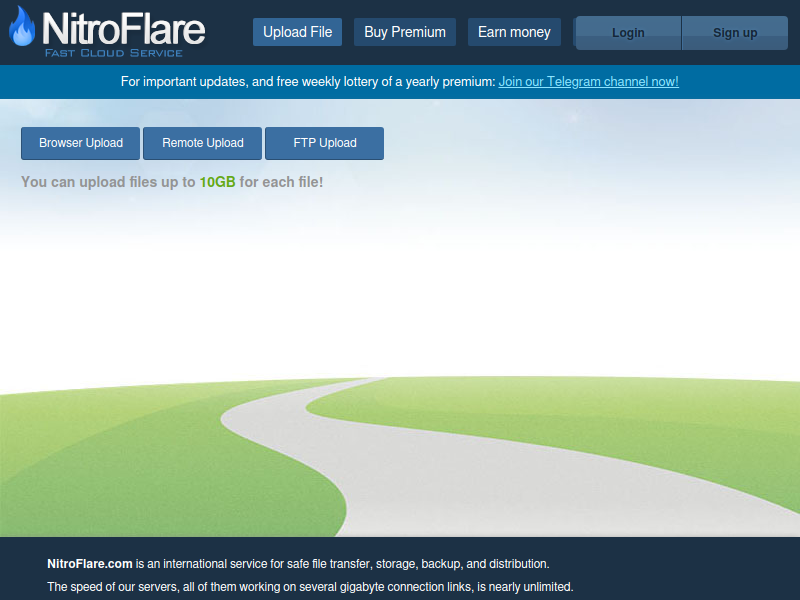Image resolution: width=800 pixels, height=600 pixels.
Task: Click the bold NitroFlare.com footer text
Action: (90, 563)
